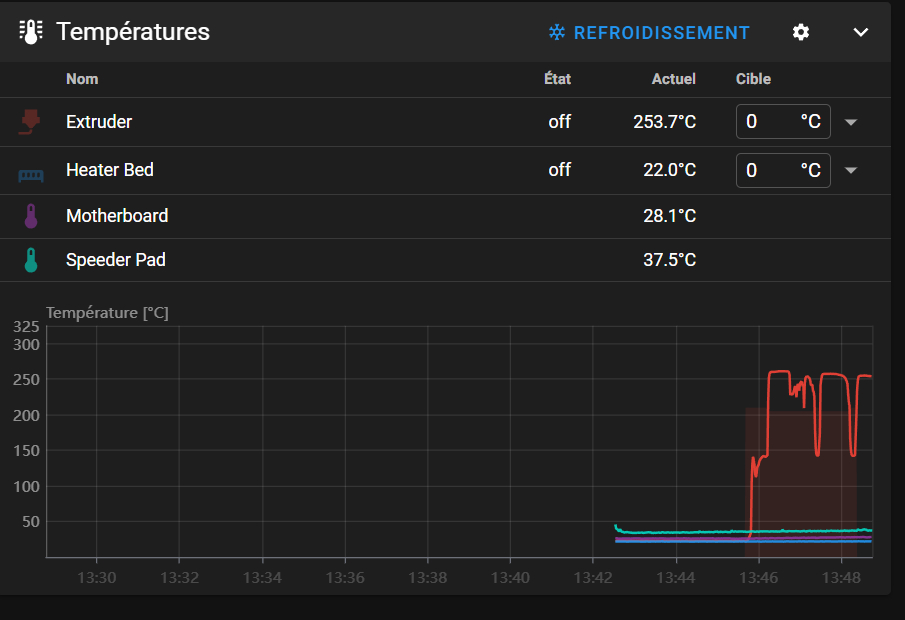Click the Actuel column header
Screen dimensions: 905x620
(x=674, y=79)
